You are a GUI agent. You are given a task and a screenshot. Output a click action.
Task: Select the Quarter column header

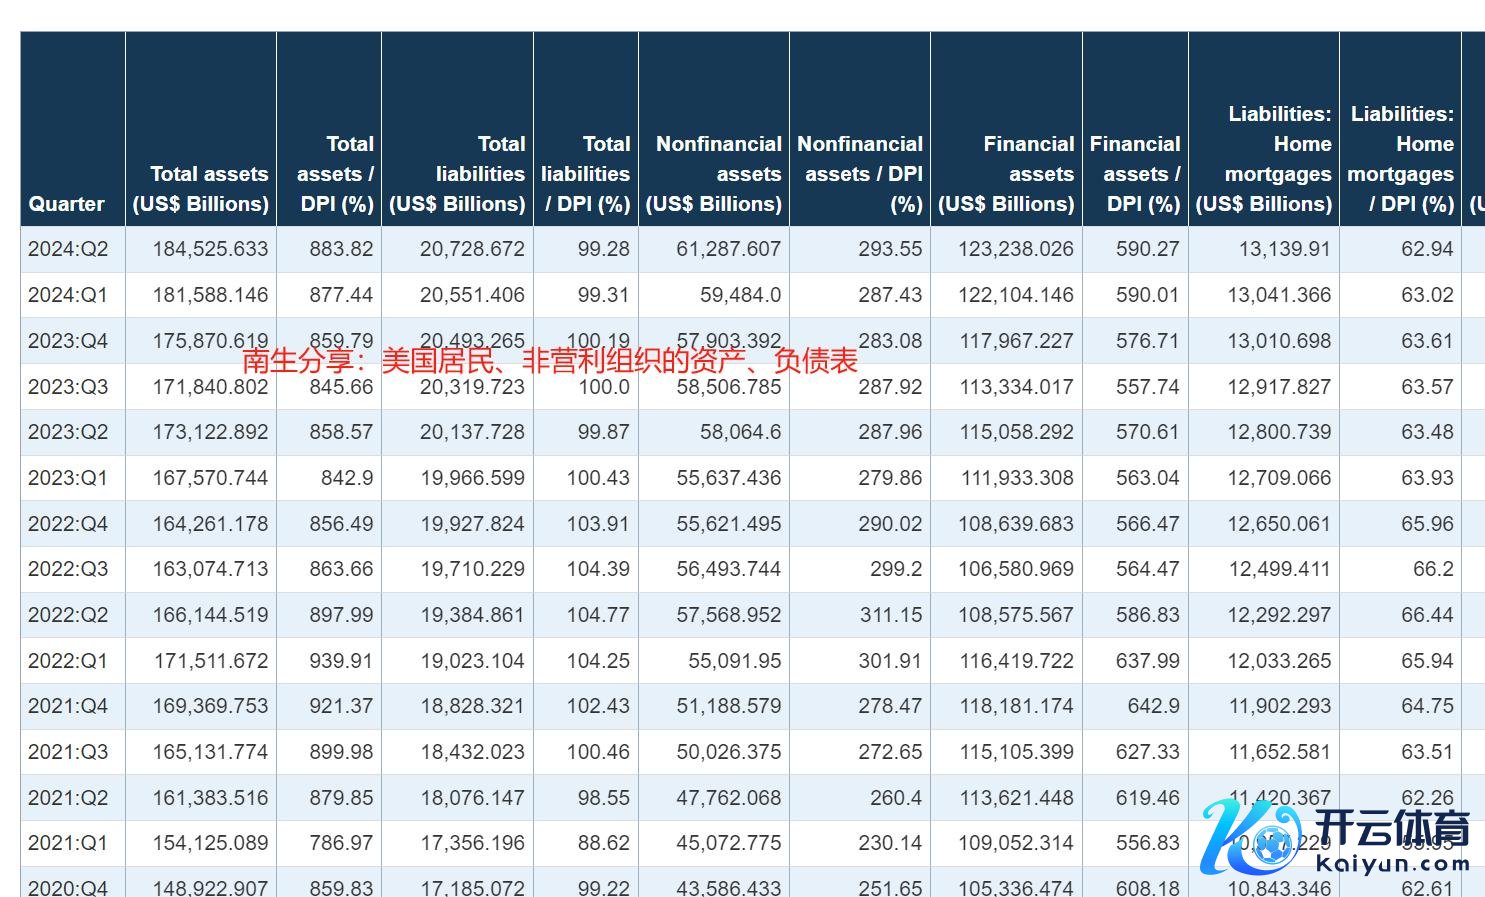[66, 204]
